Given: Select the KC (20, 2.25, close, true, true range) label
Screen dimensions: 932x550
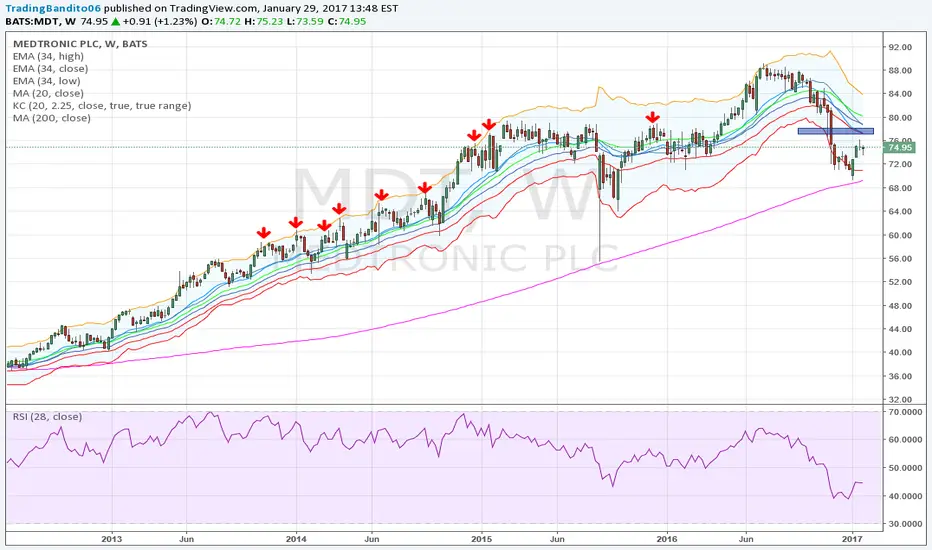Looking at the screenshot, I should pyautogui.click(x=102, y=106).
